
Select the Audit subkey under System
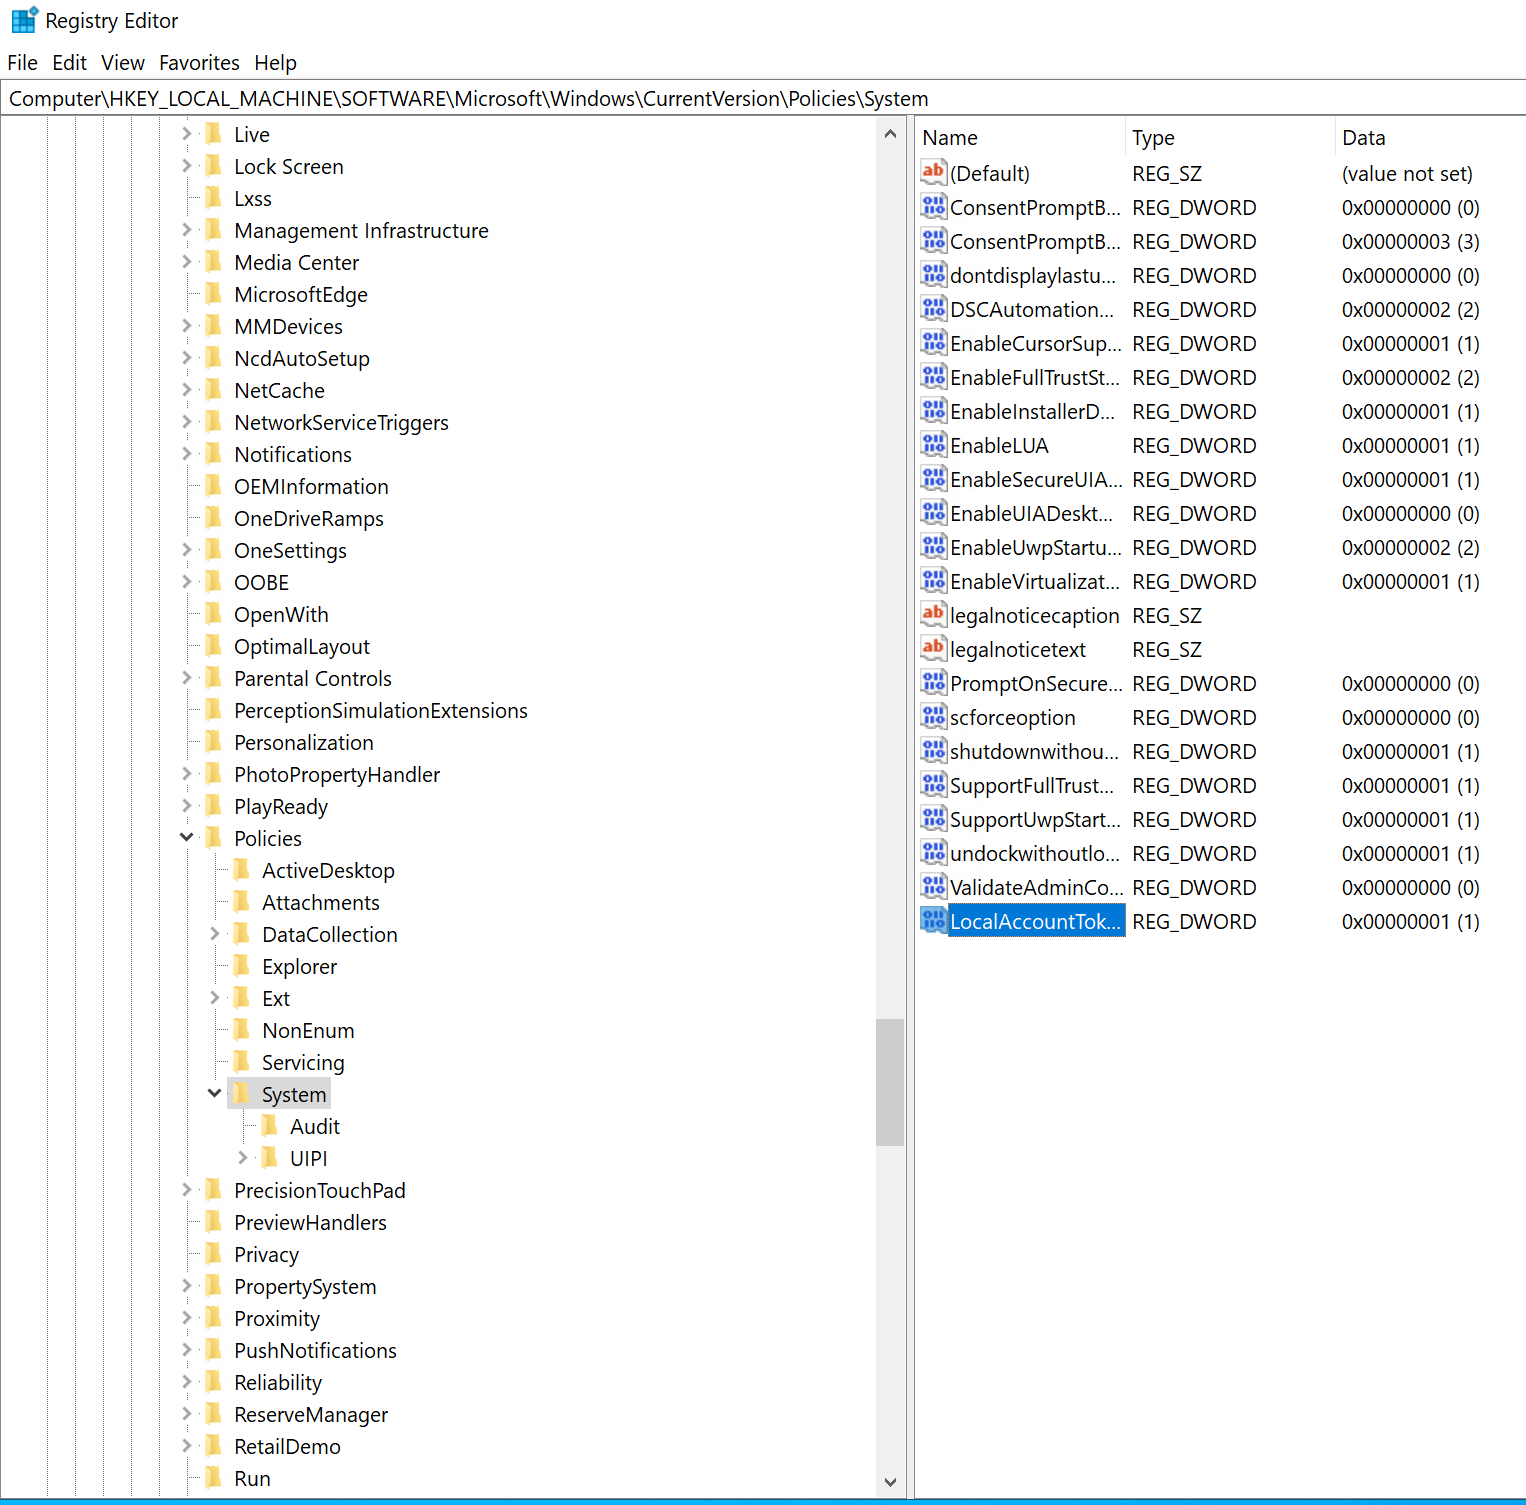click(316, 1125)
